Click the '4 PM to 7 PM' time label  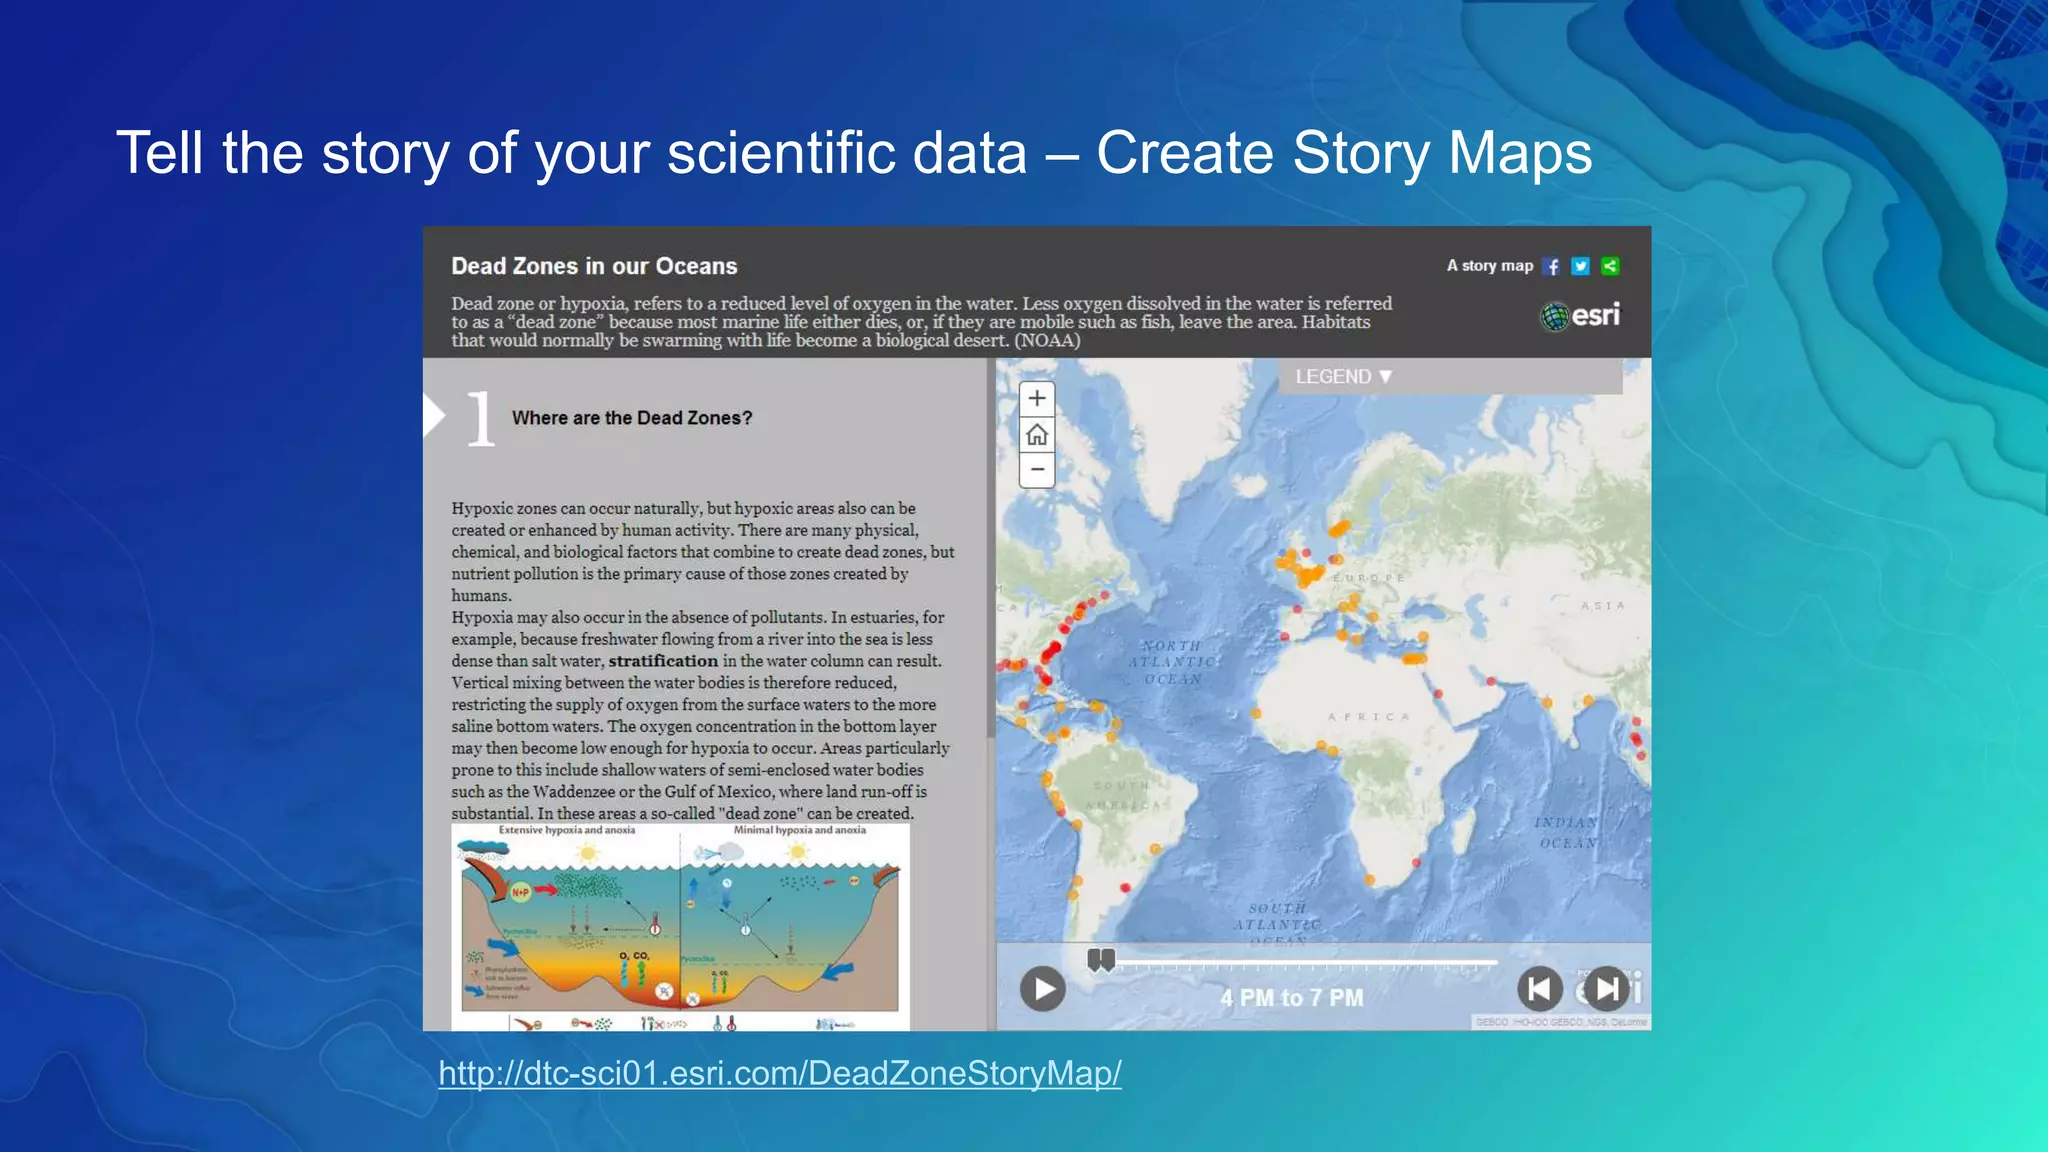[1291, 998]
